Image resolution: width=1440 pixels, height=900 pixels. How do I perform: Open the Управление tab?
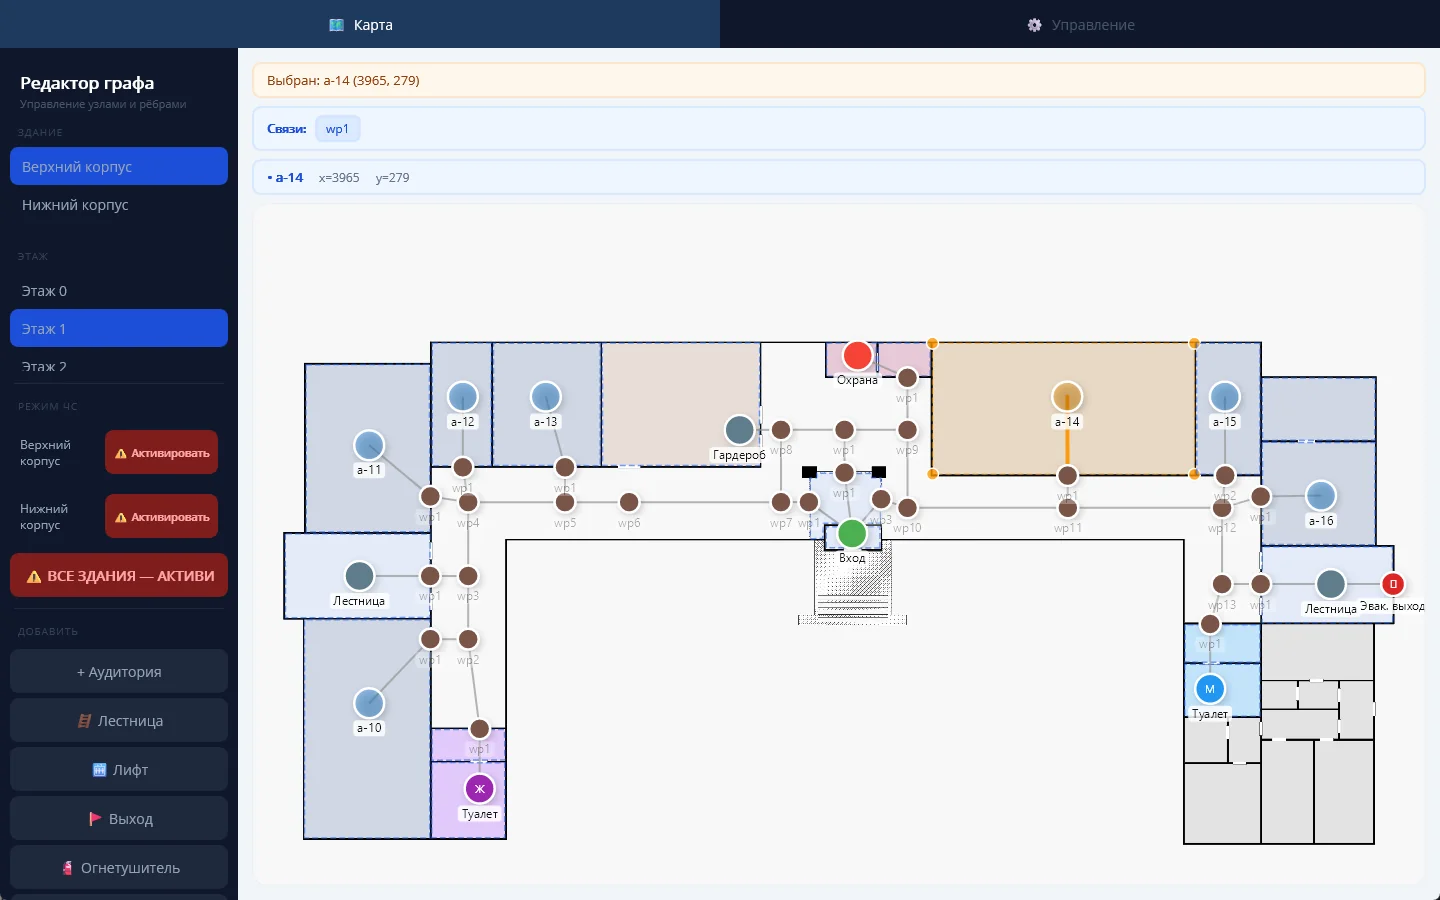pos(1080,24)
